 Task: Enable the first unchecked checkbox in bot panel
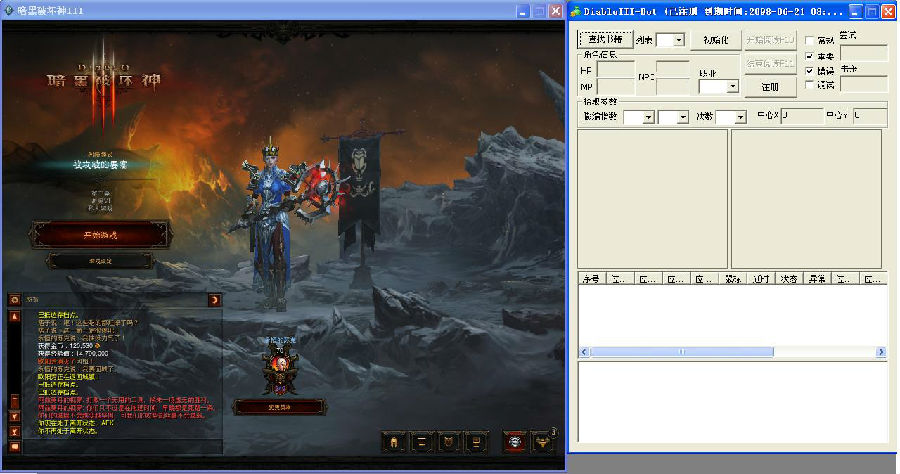coord(810,40)
